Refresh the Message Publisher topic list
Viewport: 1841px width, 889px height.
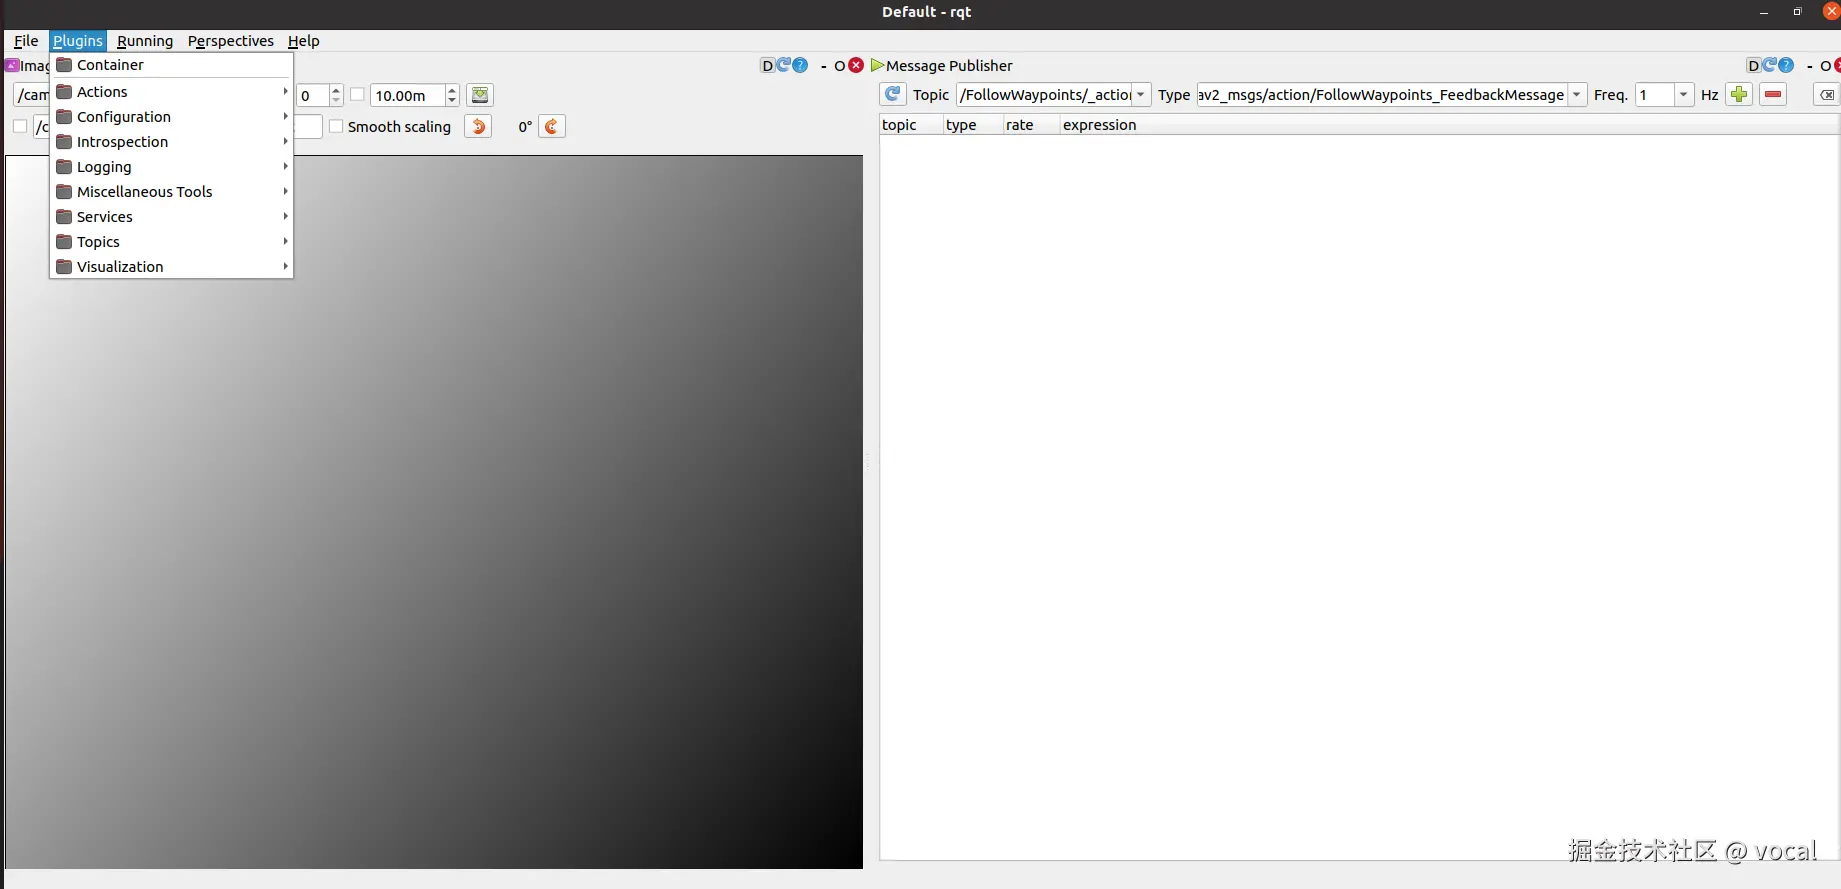(893, 94)
